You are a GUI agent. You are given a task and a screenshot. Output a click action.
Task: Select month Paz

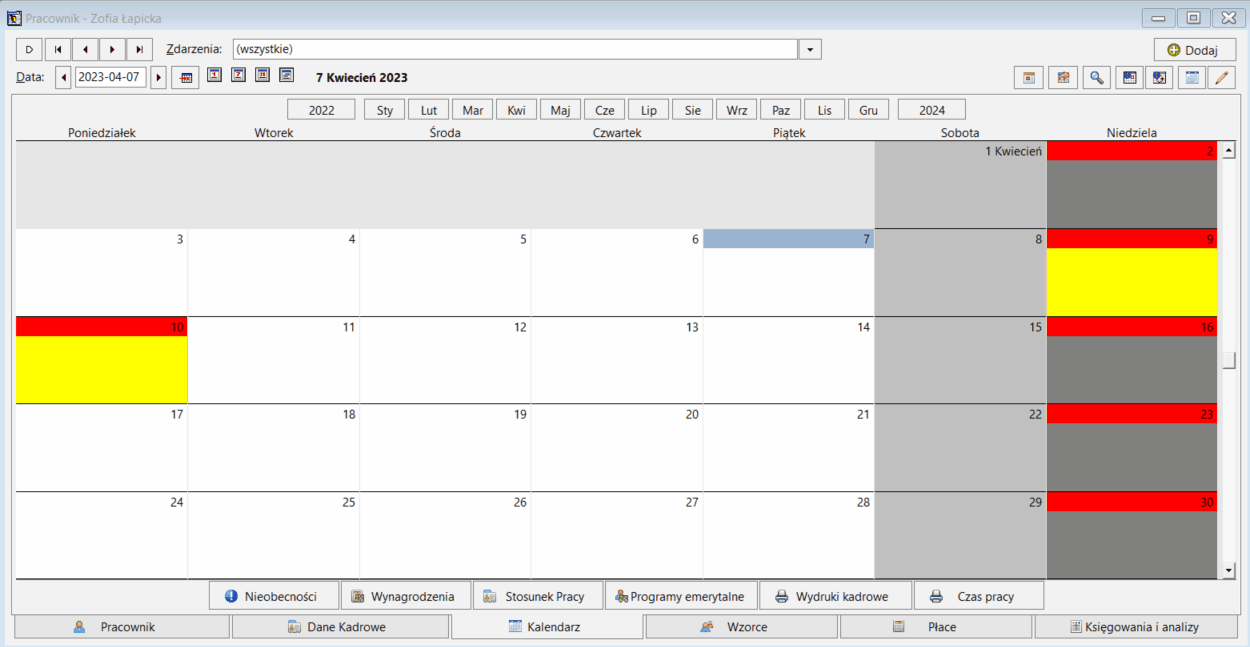point(781,110)
